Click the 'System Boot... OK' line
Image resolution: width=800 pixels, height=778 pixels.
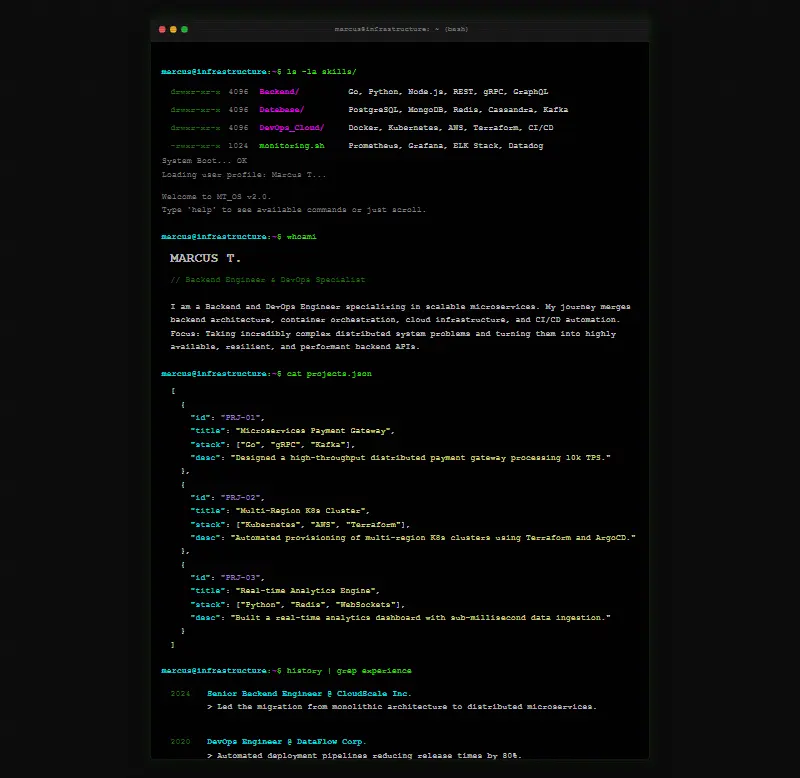pos(204,161)
